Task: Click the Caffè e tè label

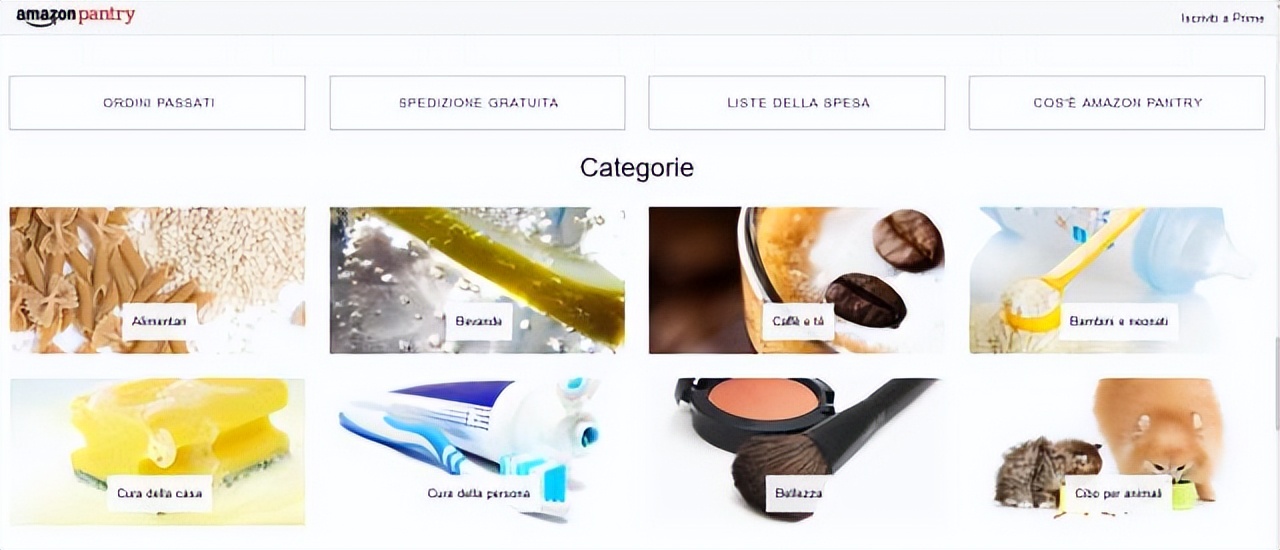Action: coord(798,321)
